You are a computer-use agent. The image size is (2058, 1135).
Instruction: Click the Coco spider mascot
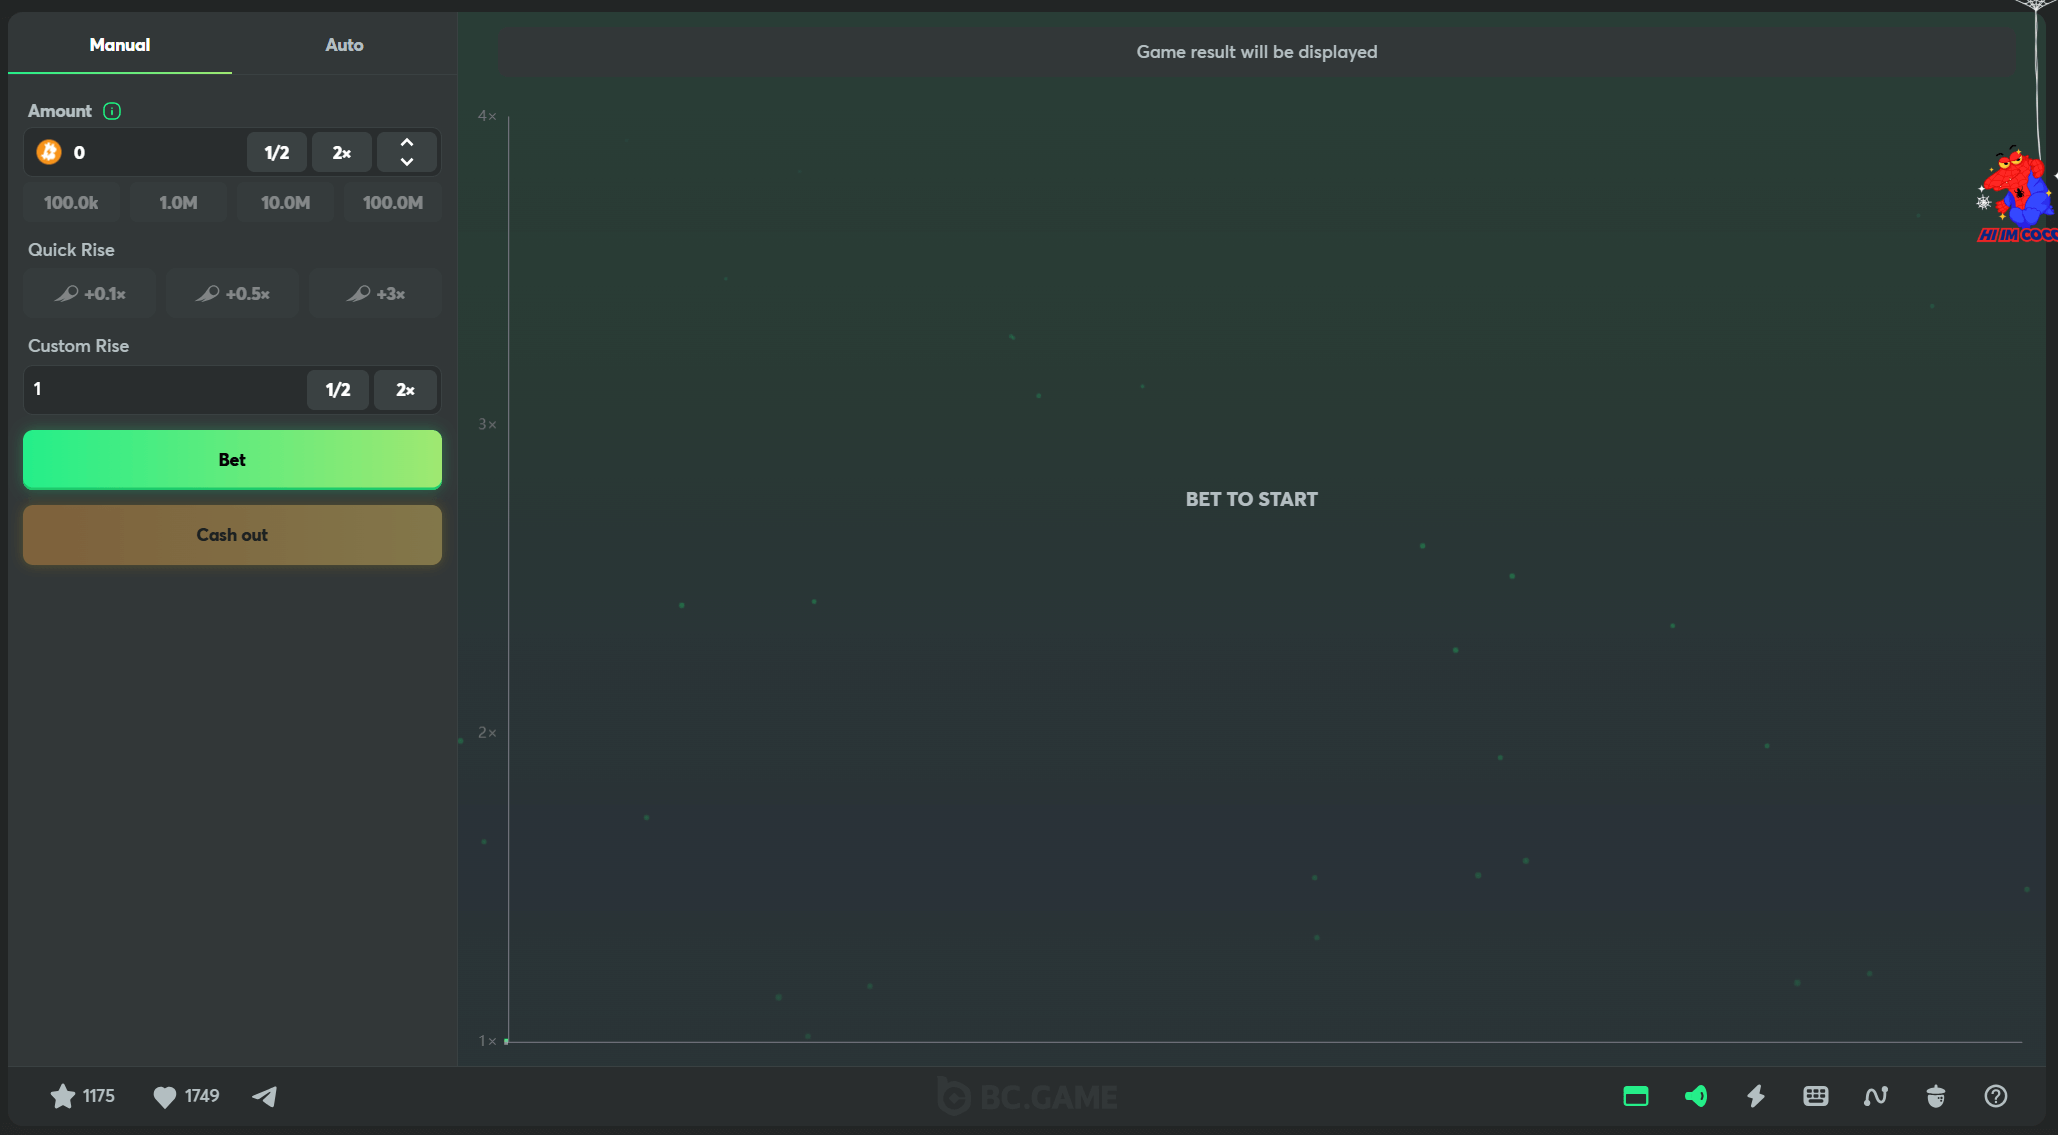pyautogui.click(x=2016, y=195)
